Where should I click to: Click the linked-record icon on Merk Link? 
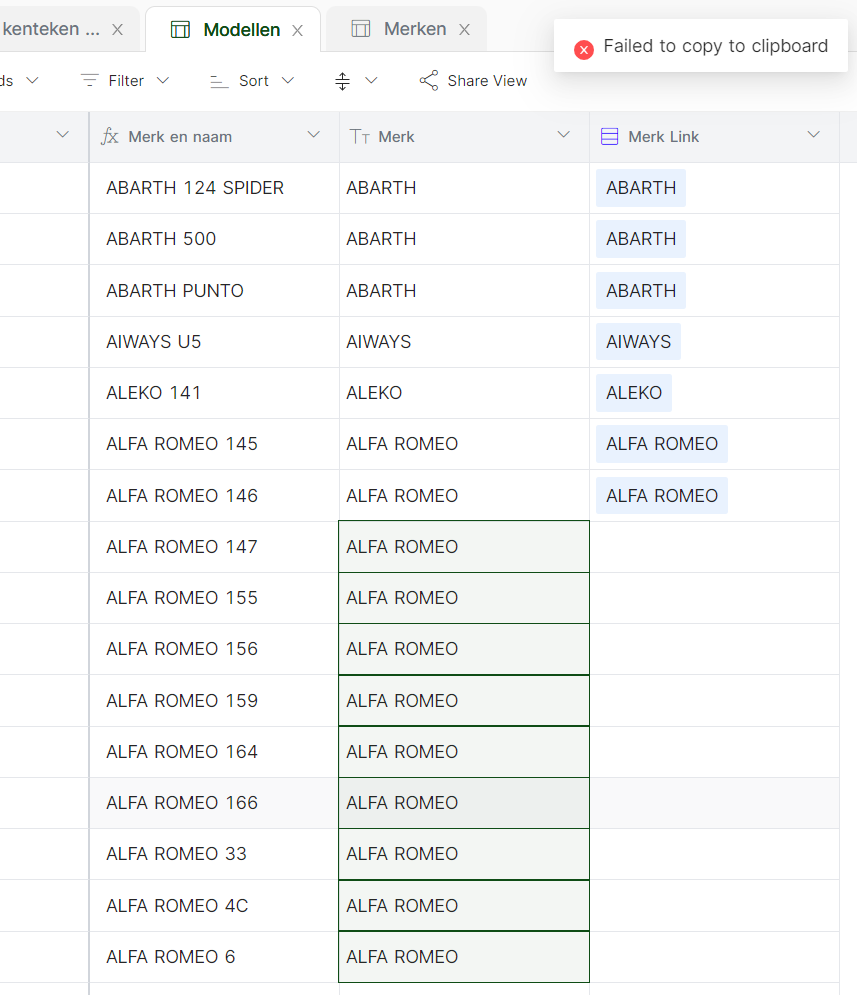pos(609,136)
